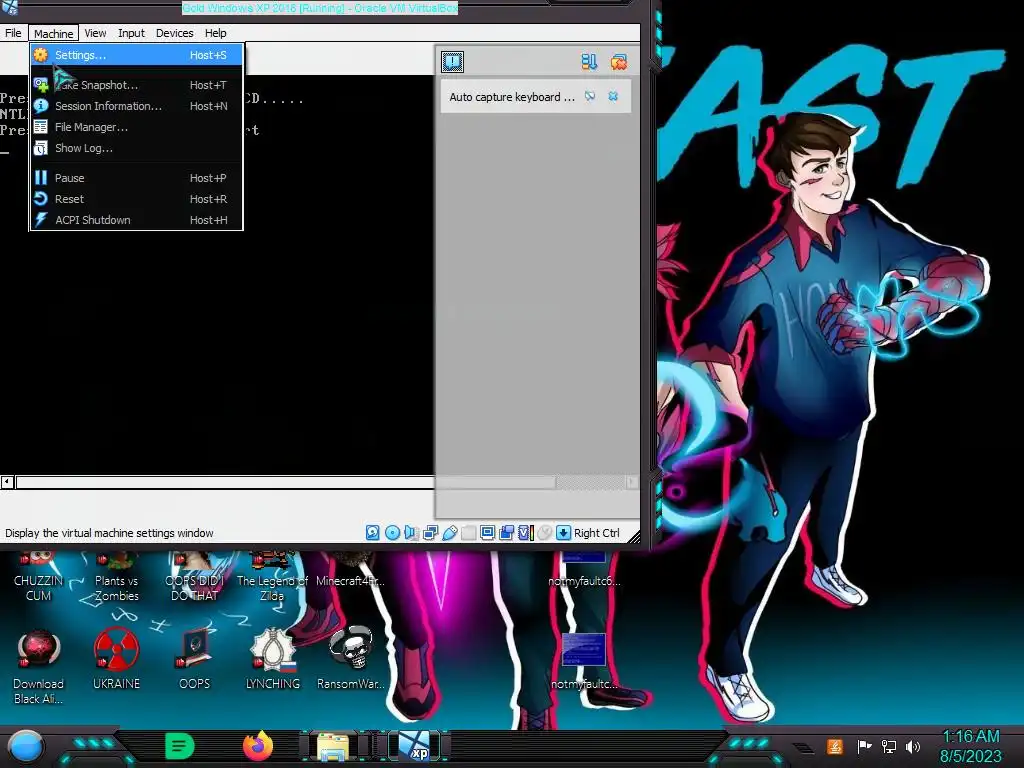Dismiss the Auto capture keyboard notification
The image size is (1024, 768).
pyautogui.click(x=613, y=96)
